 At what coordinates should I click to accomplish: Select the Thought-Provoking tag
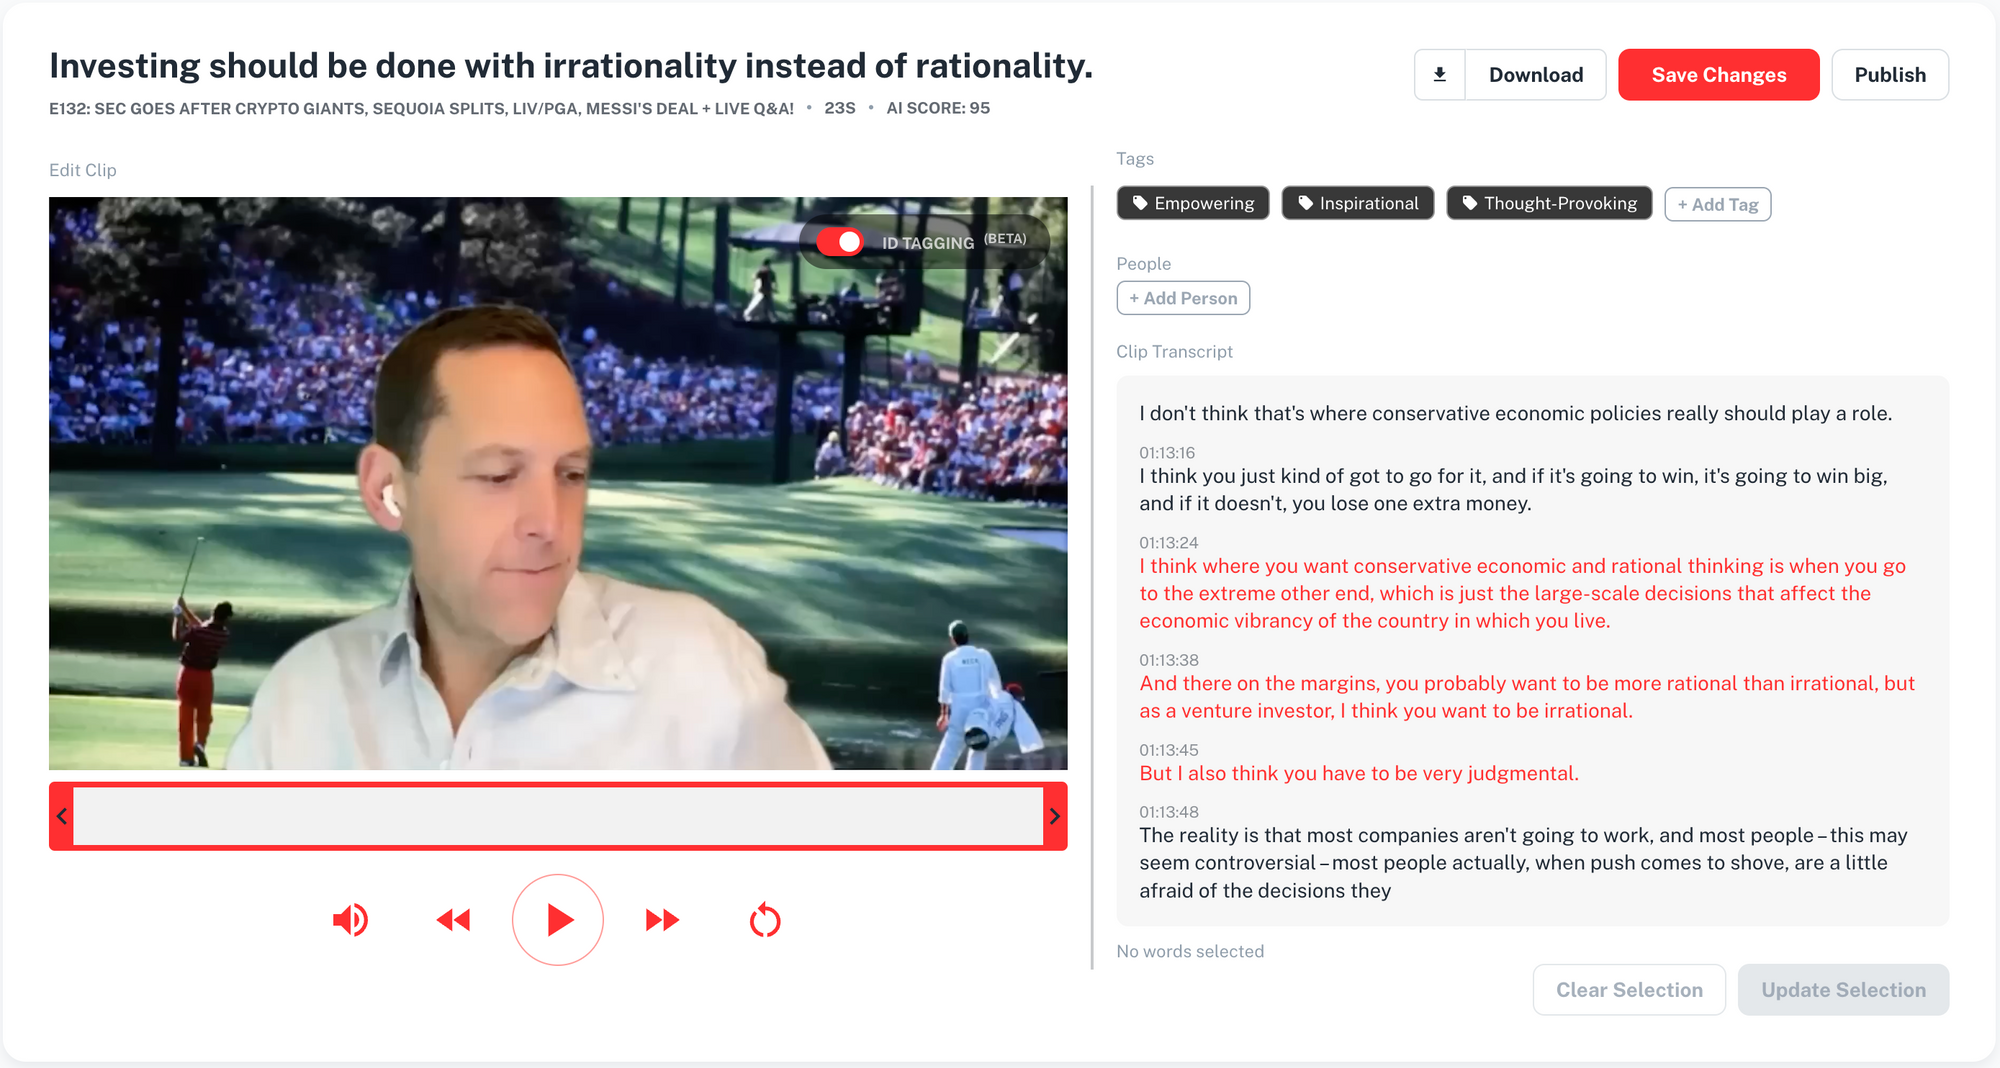[x=1549, y=203]
